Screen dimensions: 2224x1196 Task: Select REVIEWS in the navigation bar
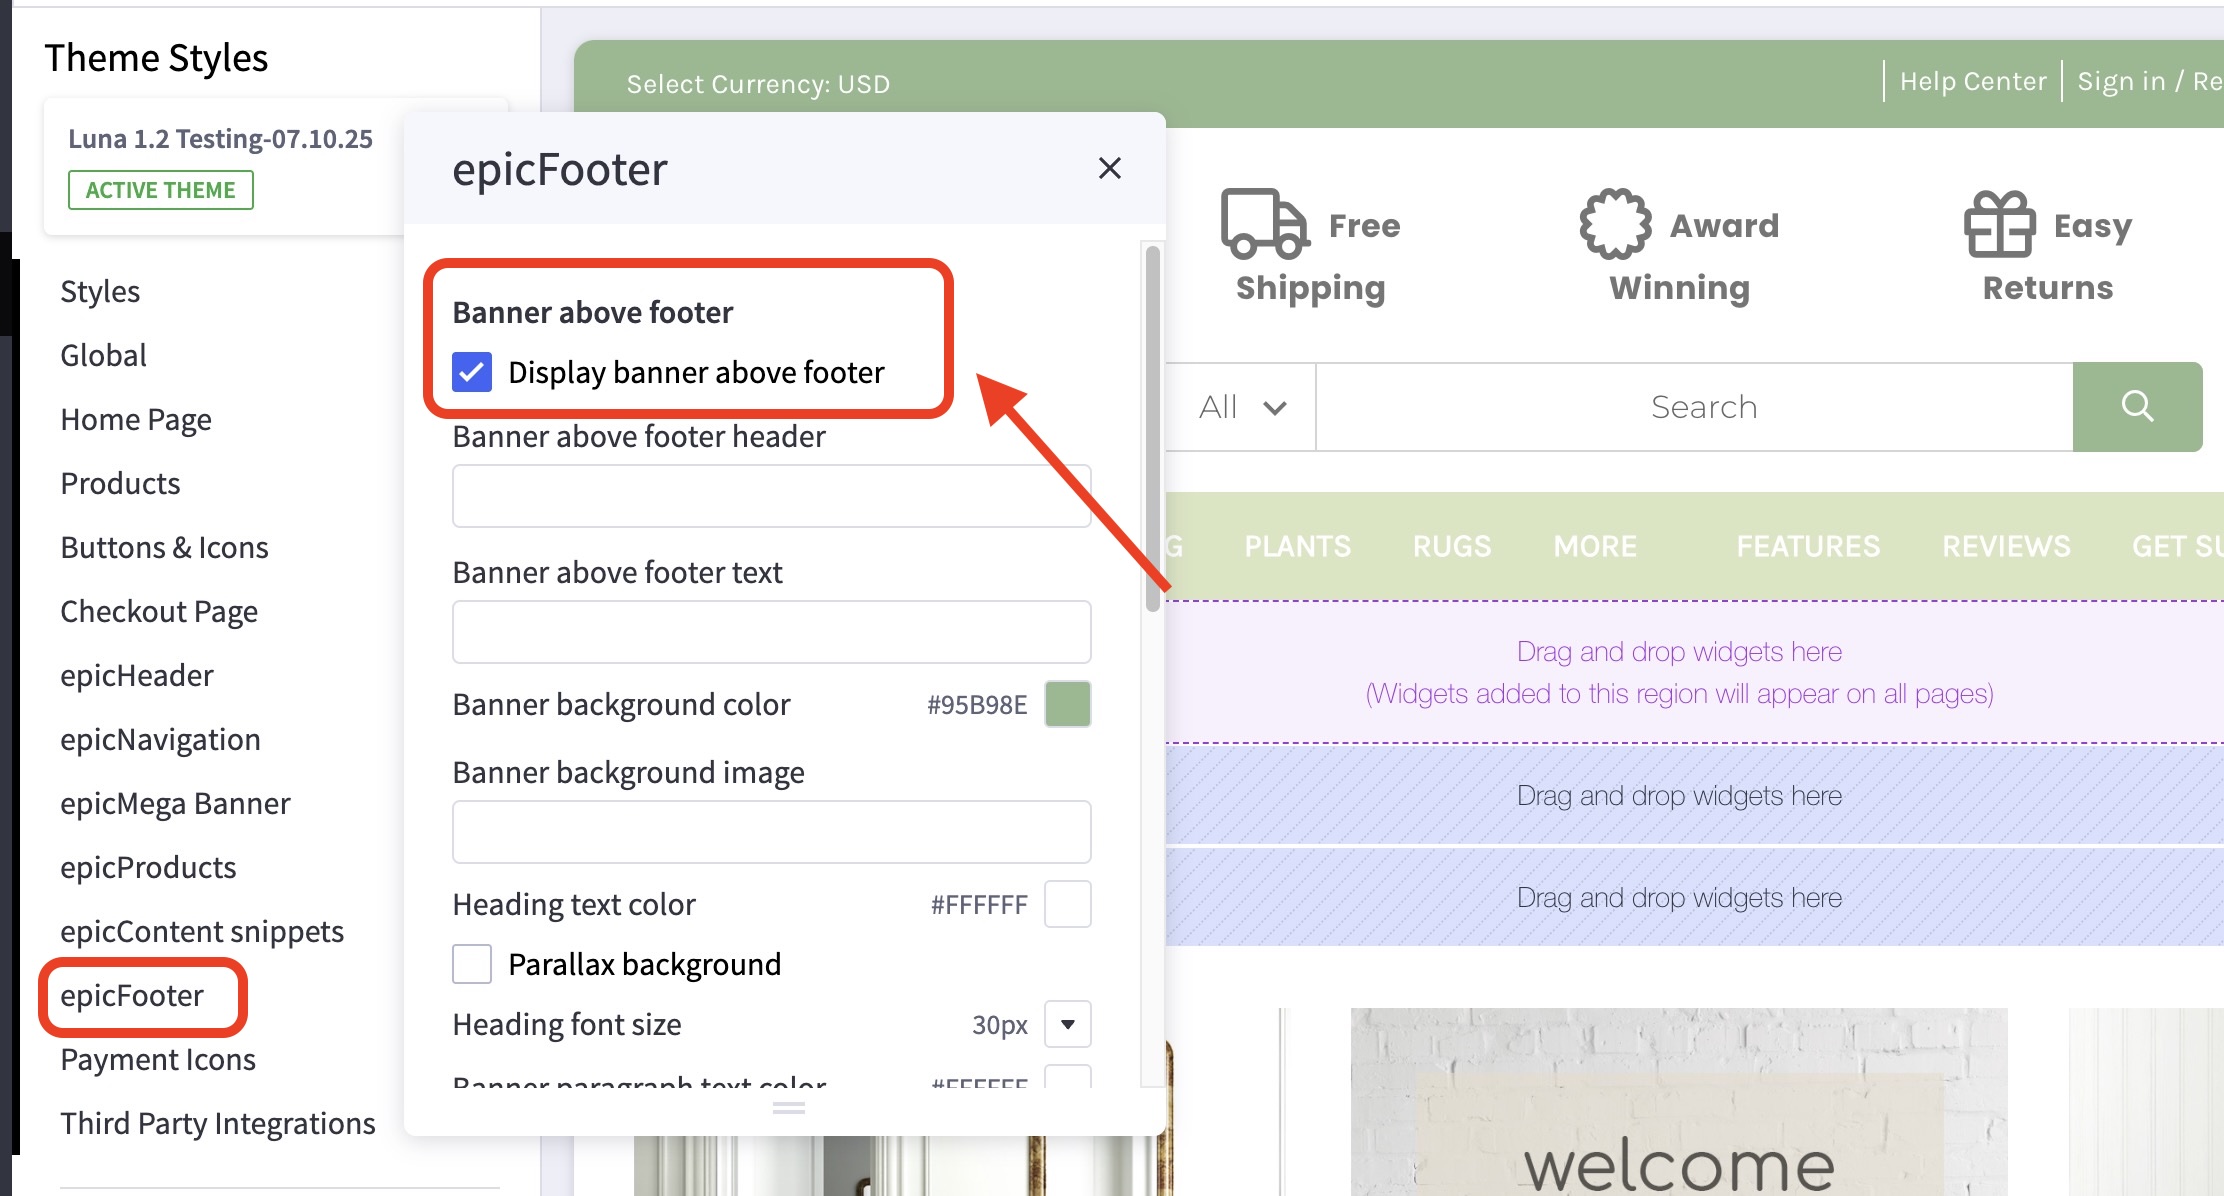click(2005, 546)
